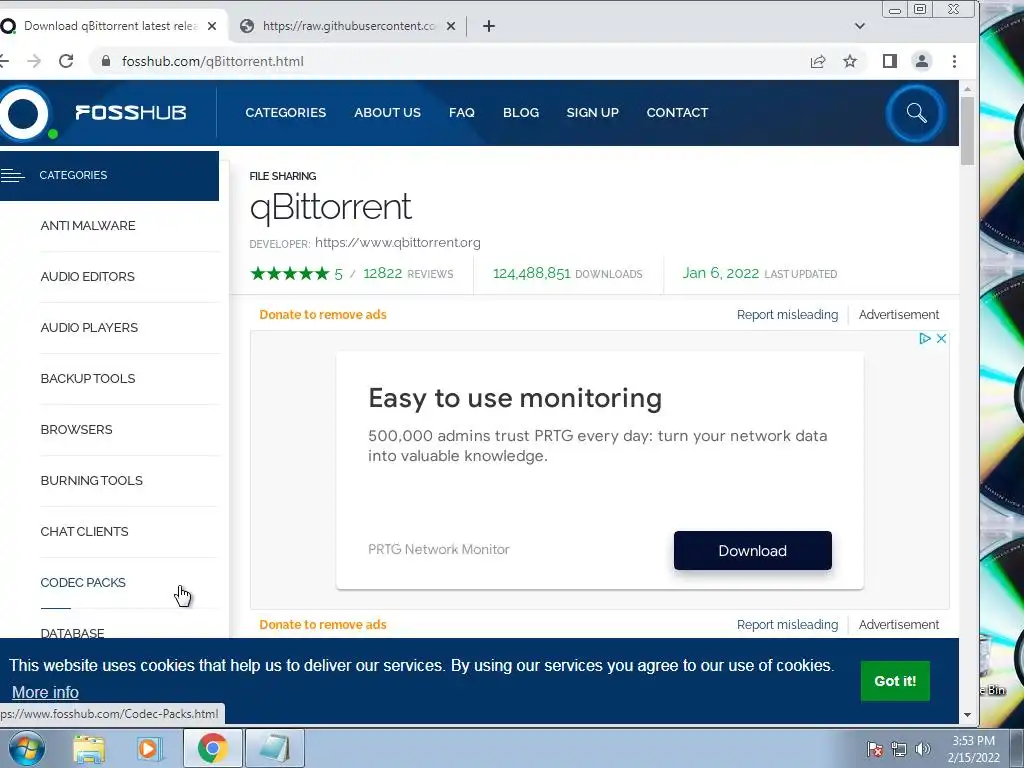The width and height of the screenshot is (1024, 768).
Task: Click the sidebar CATEGORIES header
Action: pos(109,176)
